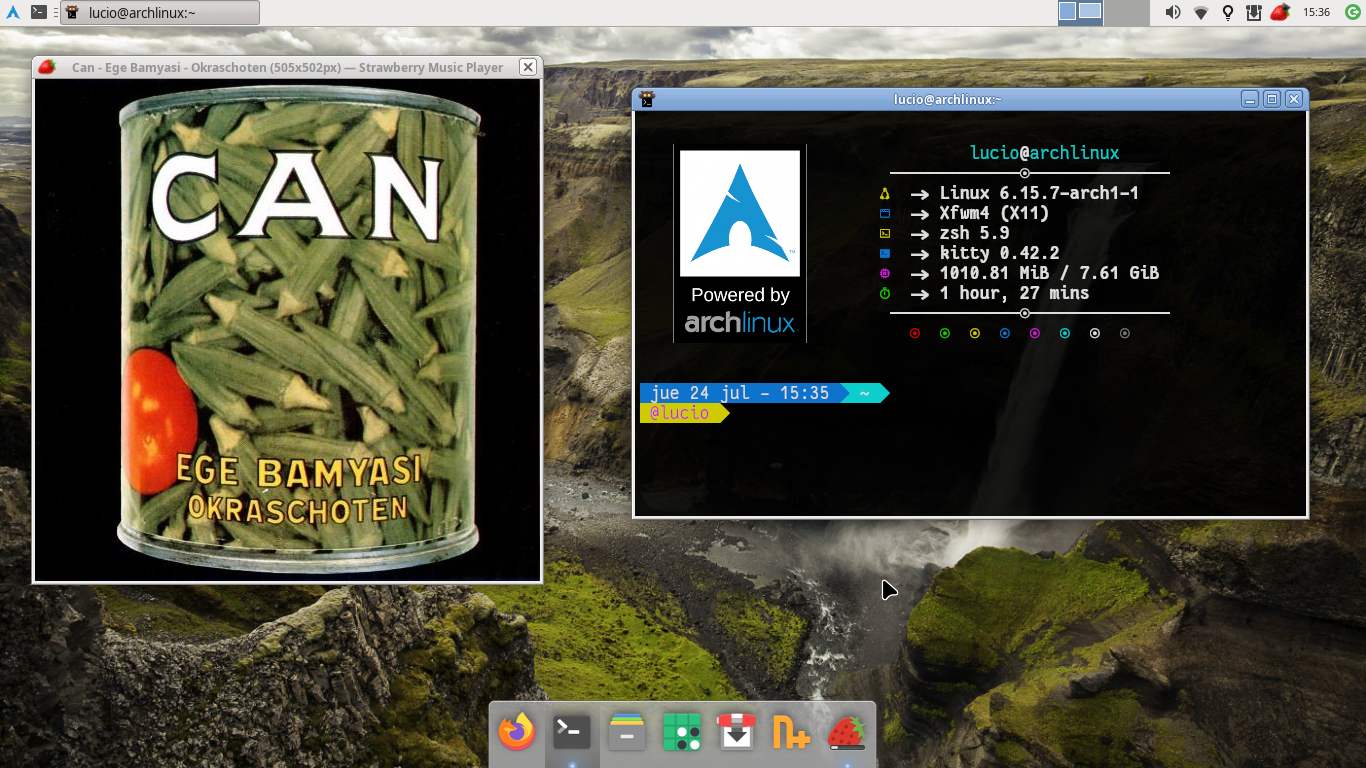Click the strawberry icon in cover window titlebar
1366x768 pixels.
(x=46, y=67)
